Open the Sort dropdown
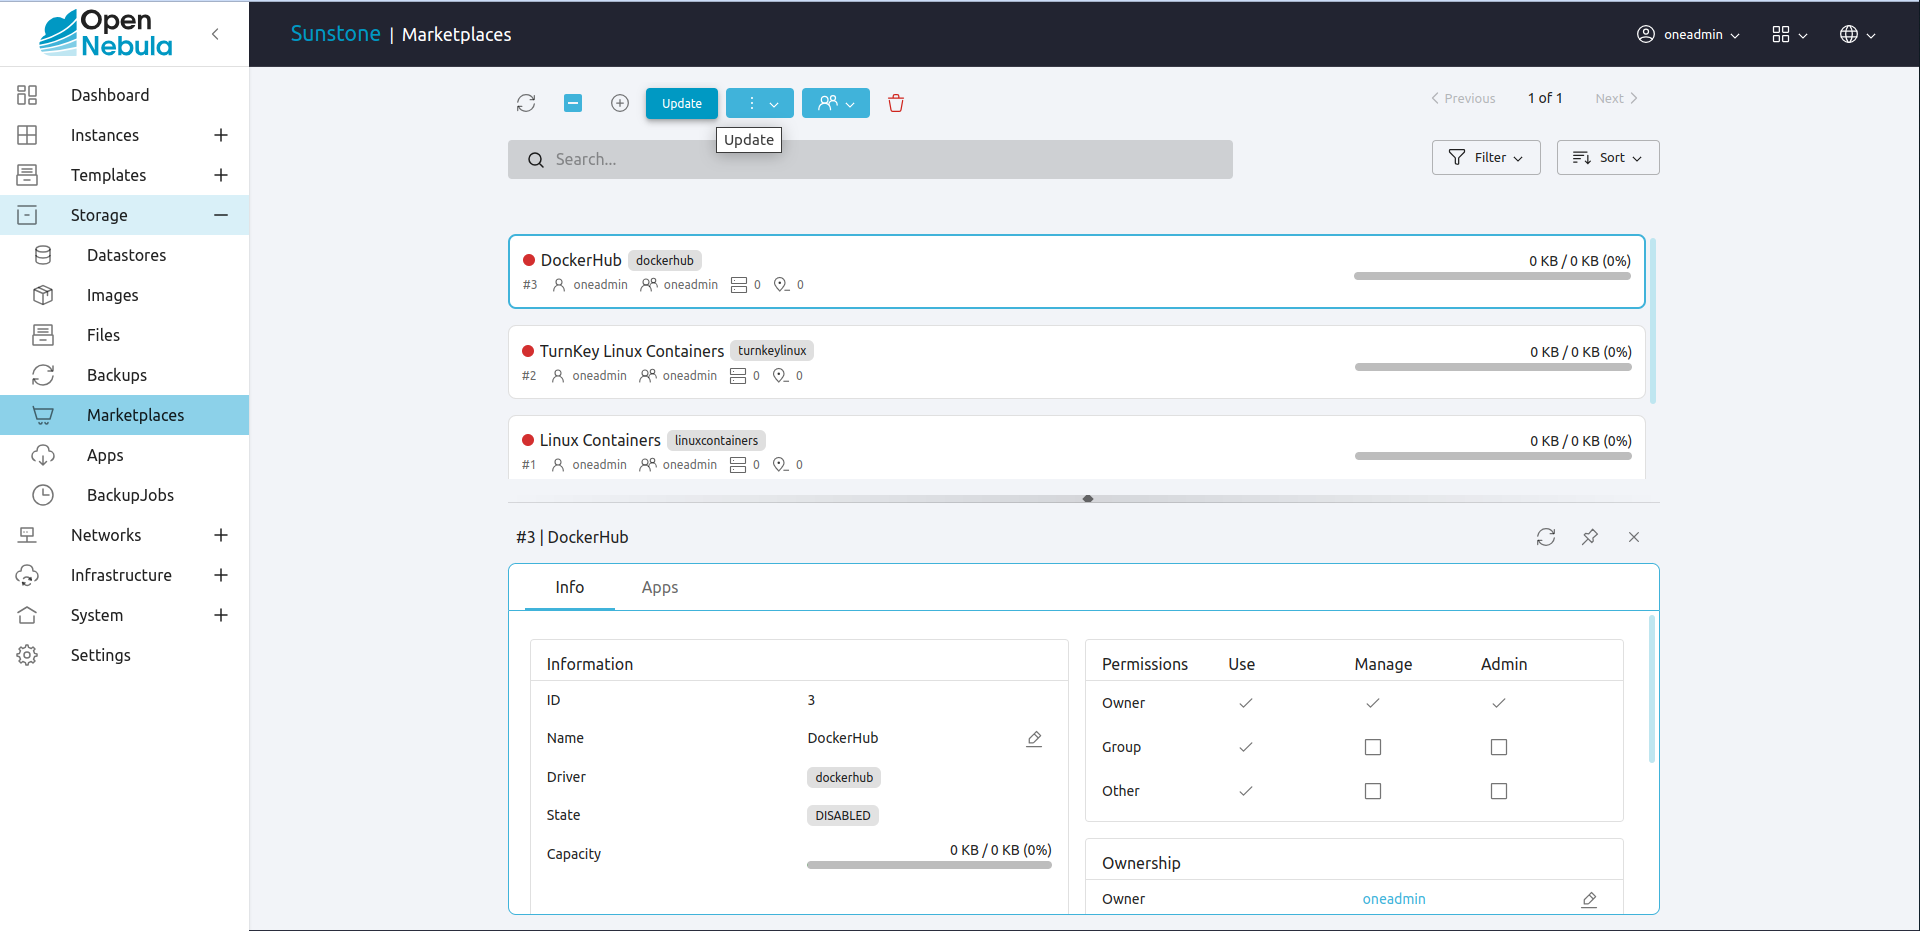The height and width of the screenshot is (931, 1920). click(1608, 158)
